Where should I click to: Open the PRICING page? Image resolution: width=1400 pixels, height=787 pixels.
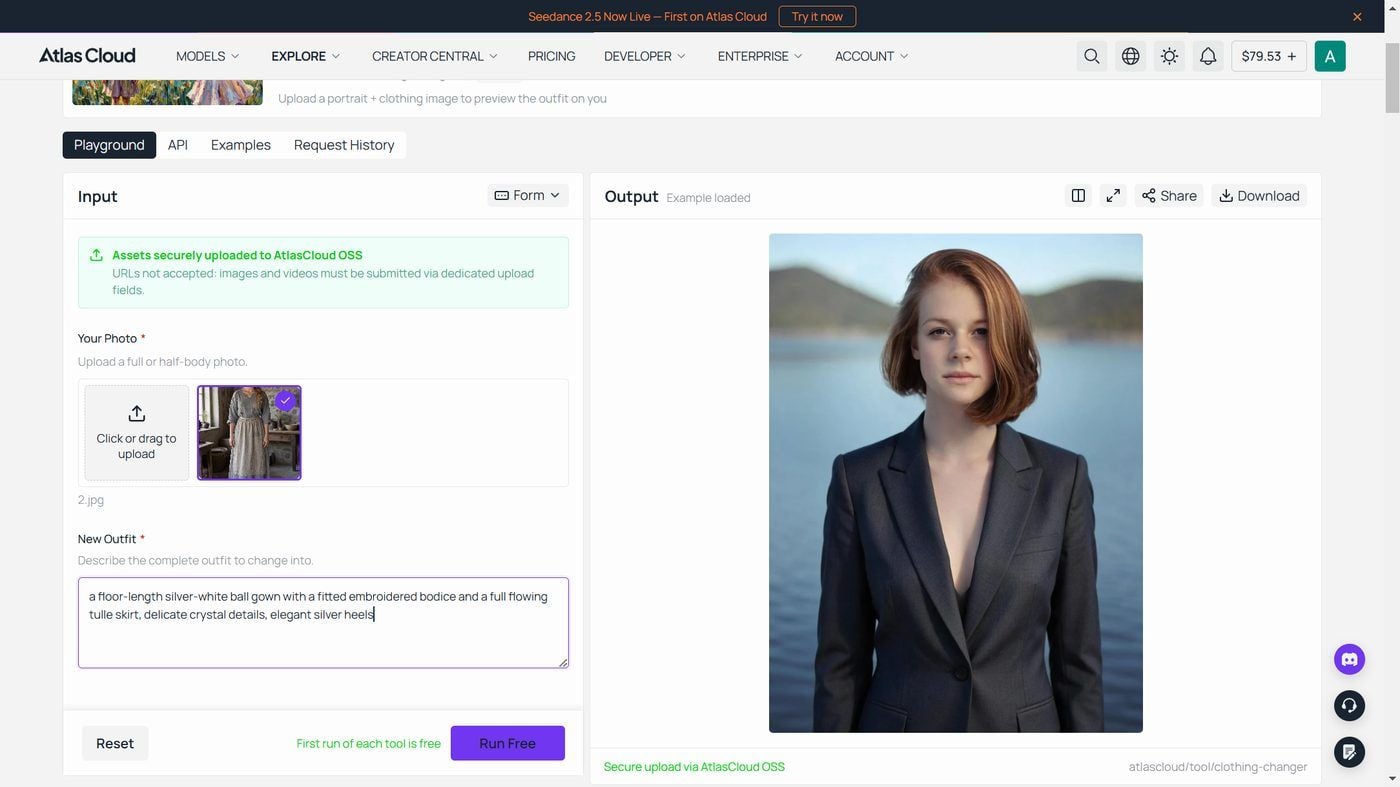[x=551, y=56]
